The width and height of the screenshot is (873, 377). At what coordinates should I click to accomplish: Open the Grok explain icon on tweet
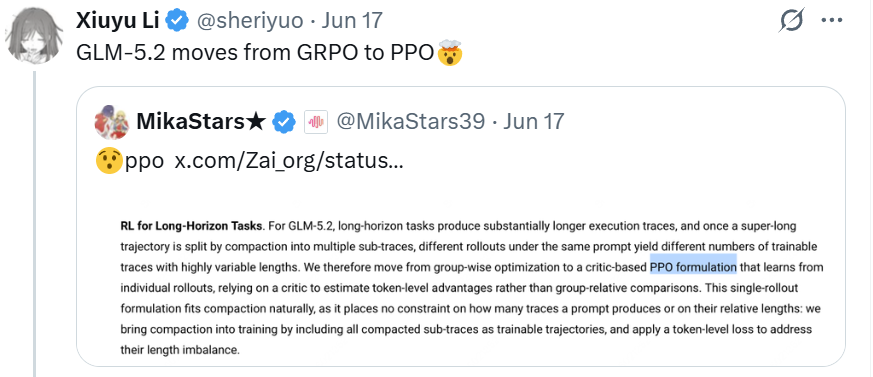pos(792,21)
